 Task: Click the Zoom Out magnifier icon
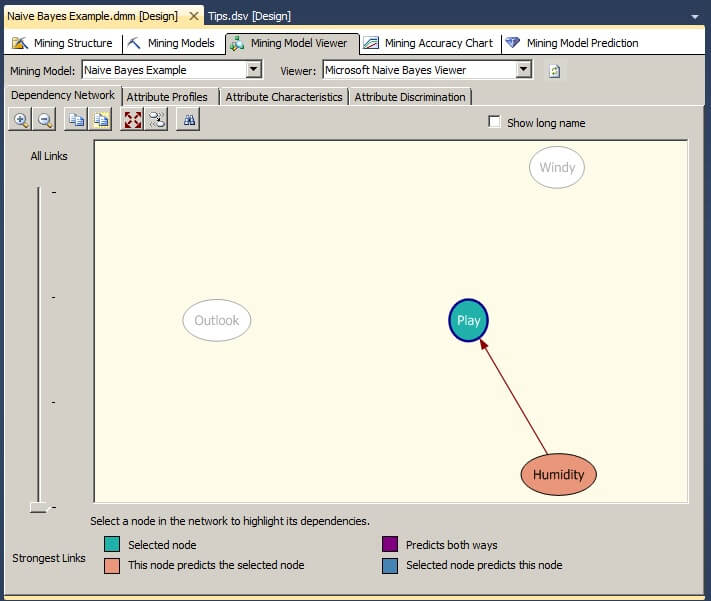44,120
